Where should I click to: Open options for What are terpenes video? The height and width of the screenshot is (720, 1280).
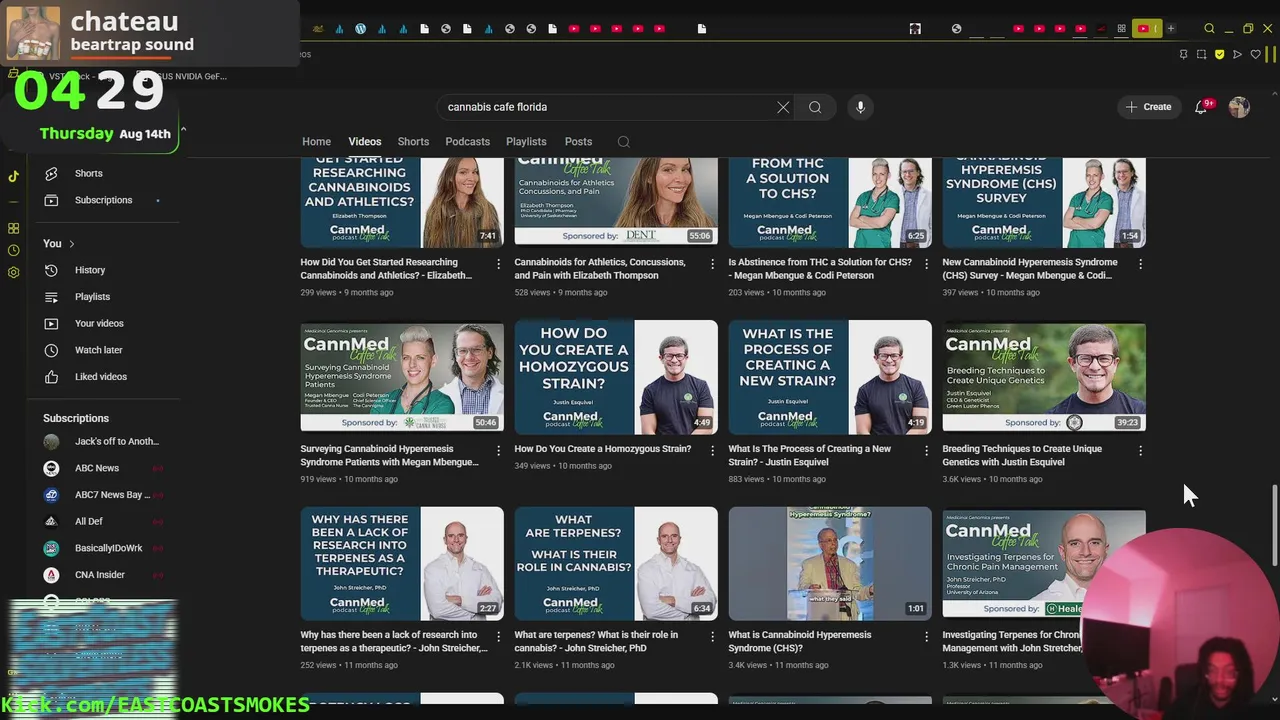click(712, 637)
